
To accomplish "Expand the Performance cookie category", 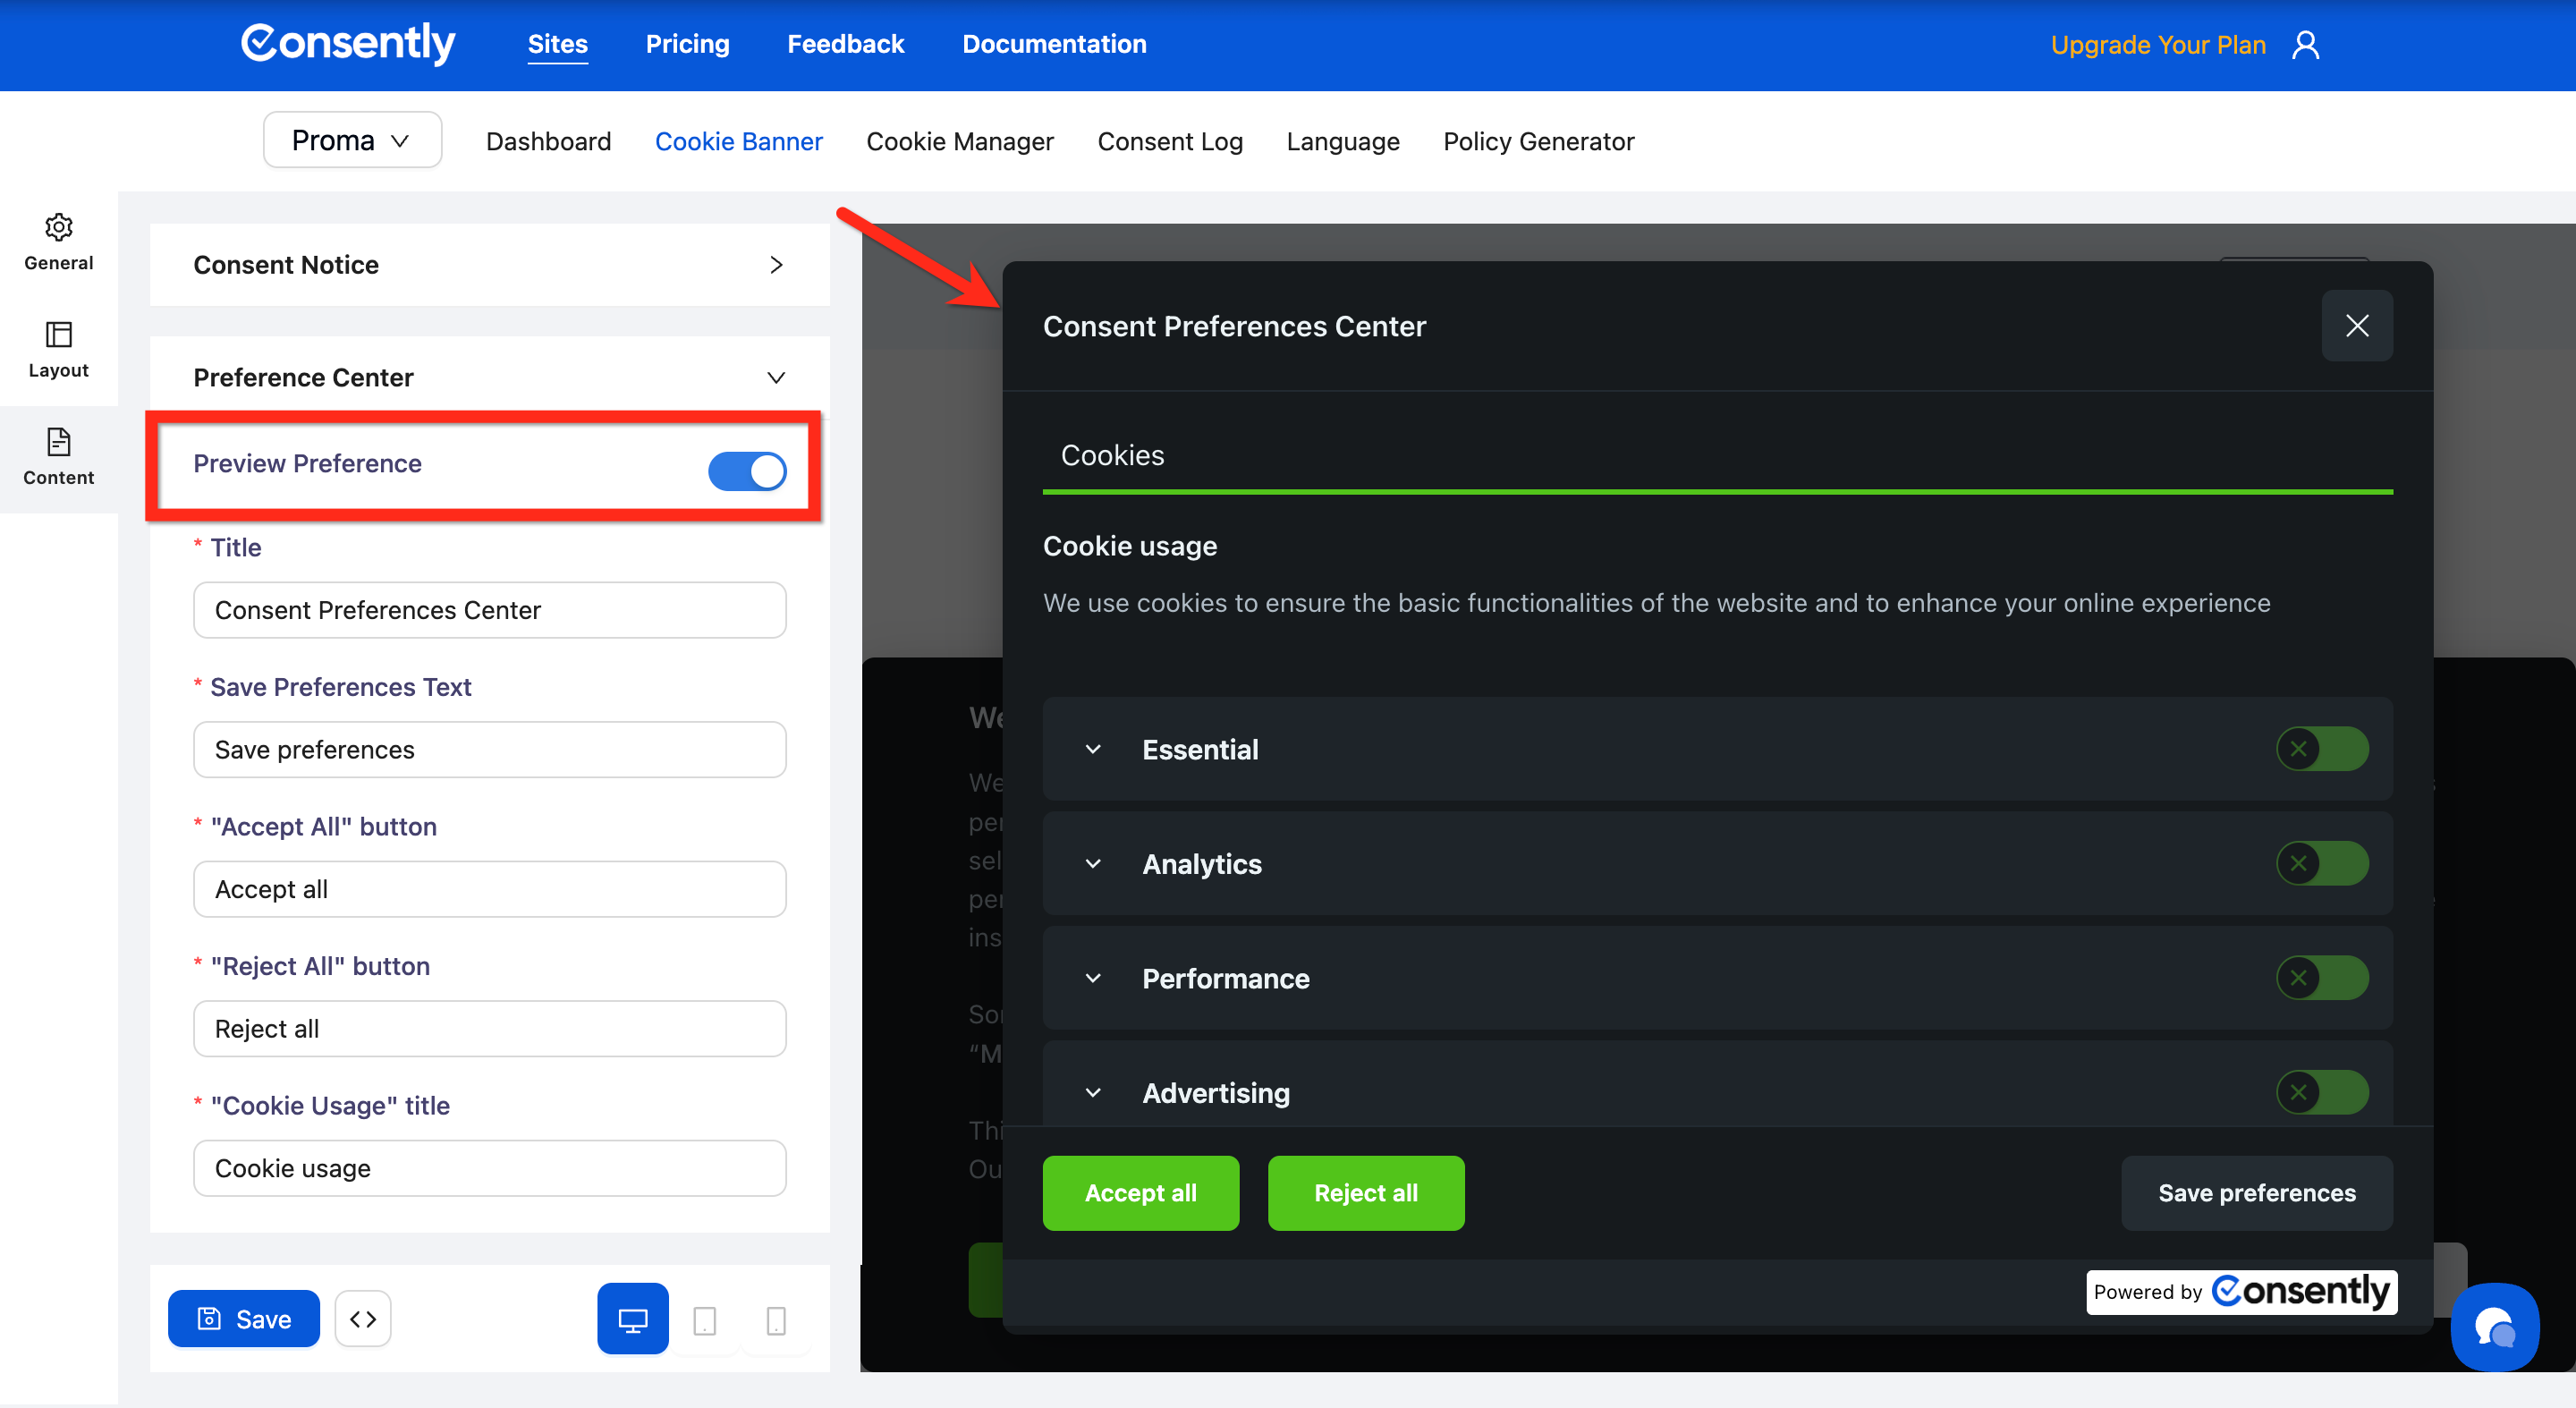I will click(1093, 978).
